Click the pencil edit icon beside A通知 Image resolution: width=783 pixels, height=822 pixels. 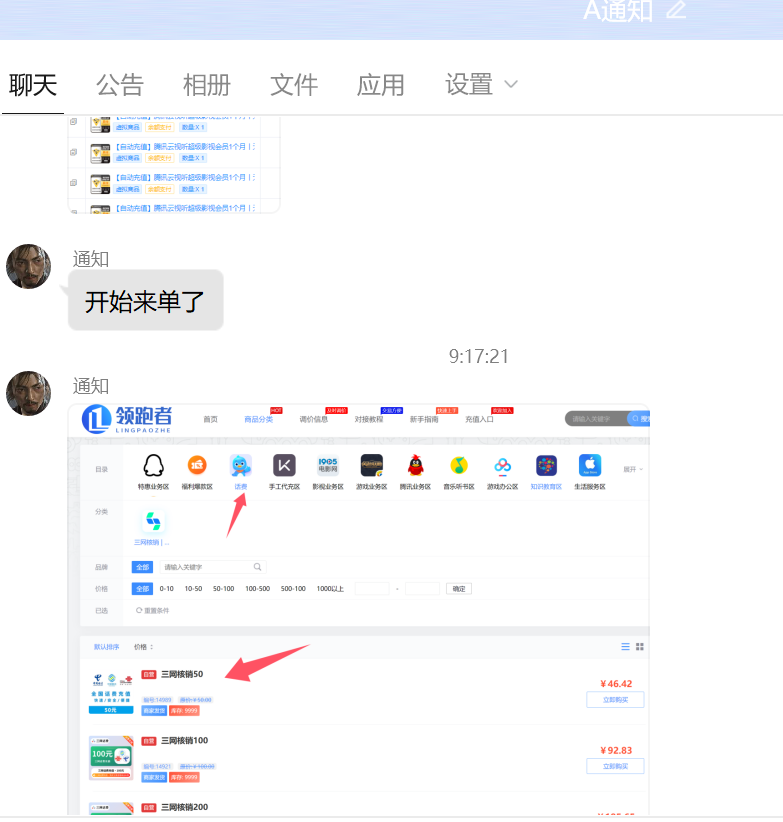click(677, 10)
